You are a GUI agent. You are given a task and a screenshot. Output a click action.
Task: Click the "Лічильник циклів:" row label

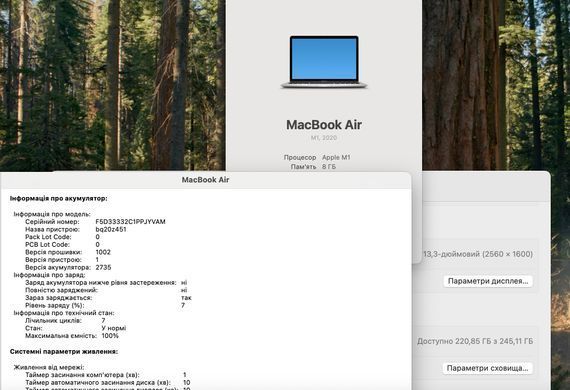pos(53,321)
